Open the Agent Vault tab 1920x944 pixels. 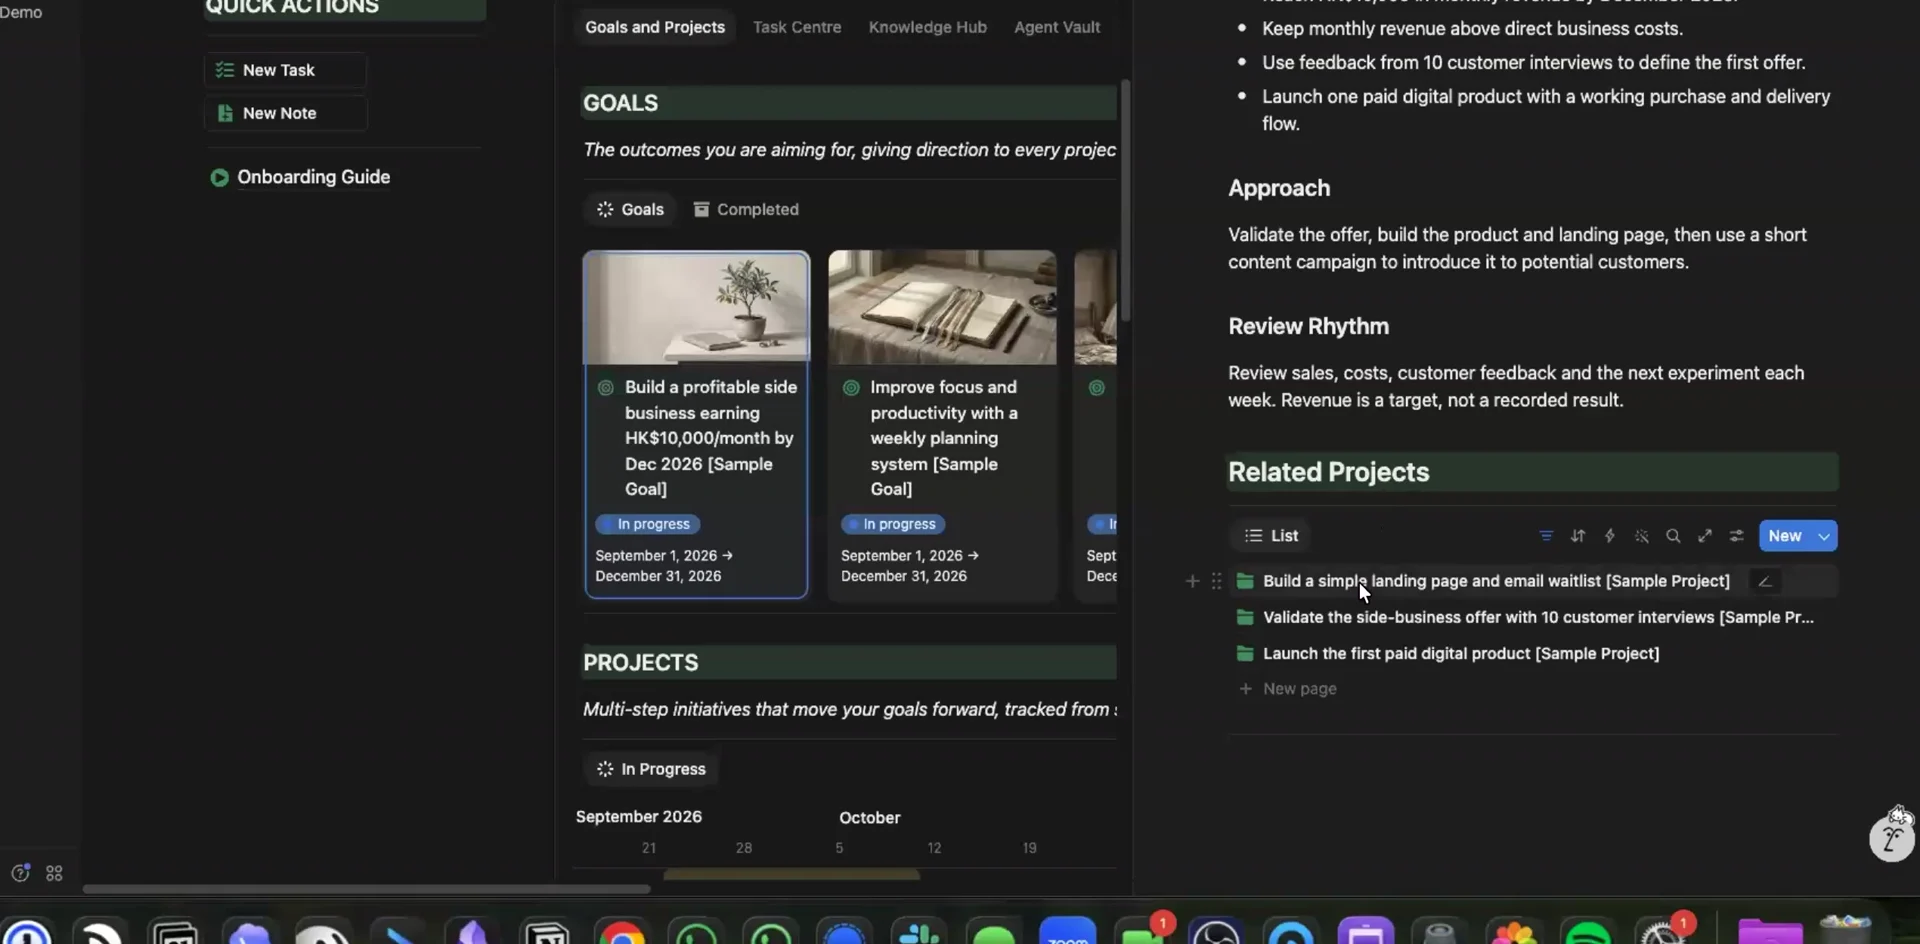click(1057, 27)
